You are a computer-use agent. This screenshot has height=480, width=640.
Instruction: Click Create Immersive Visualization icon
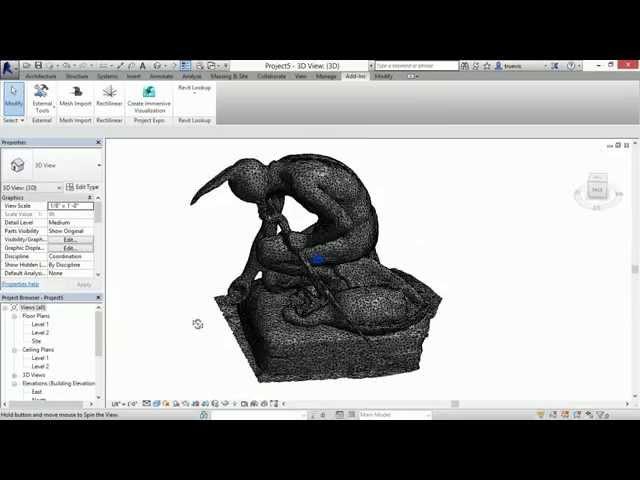pyautogui.click(x=149, y=91)
